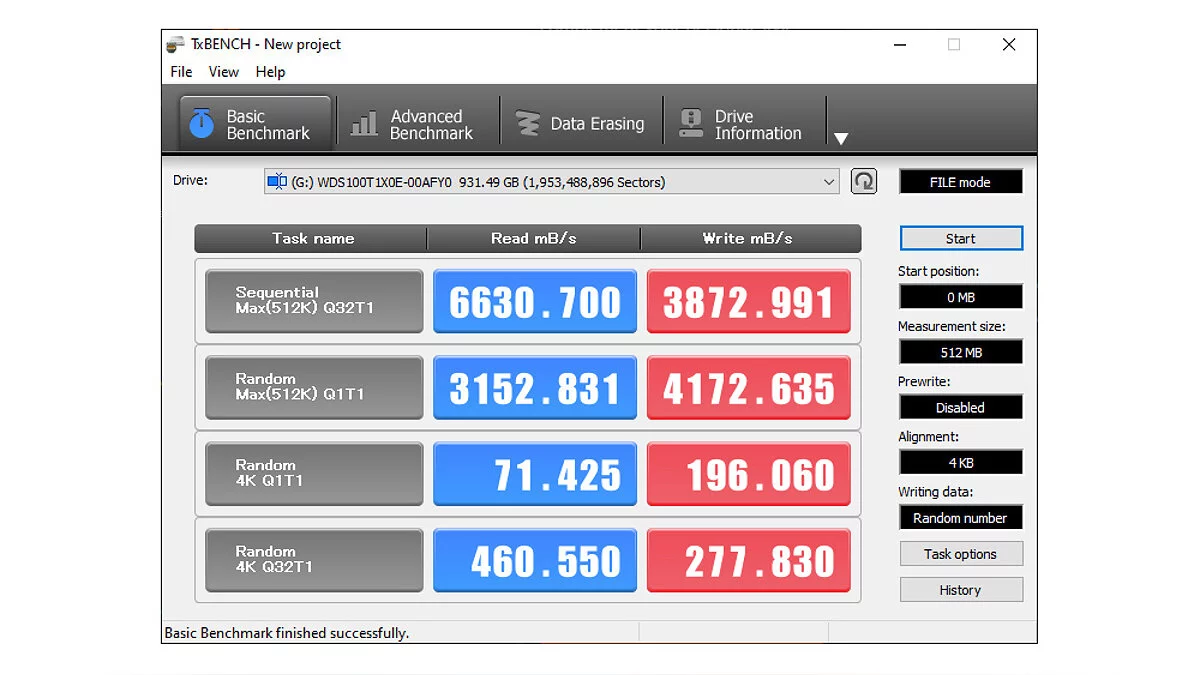Click the Data Erasing shredder icon

(x=527, y=124)
